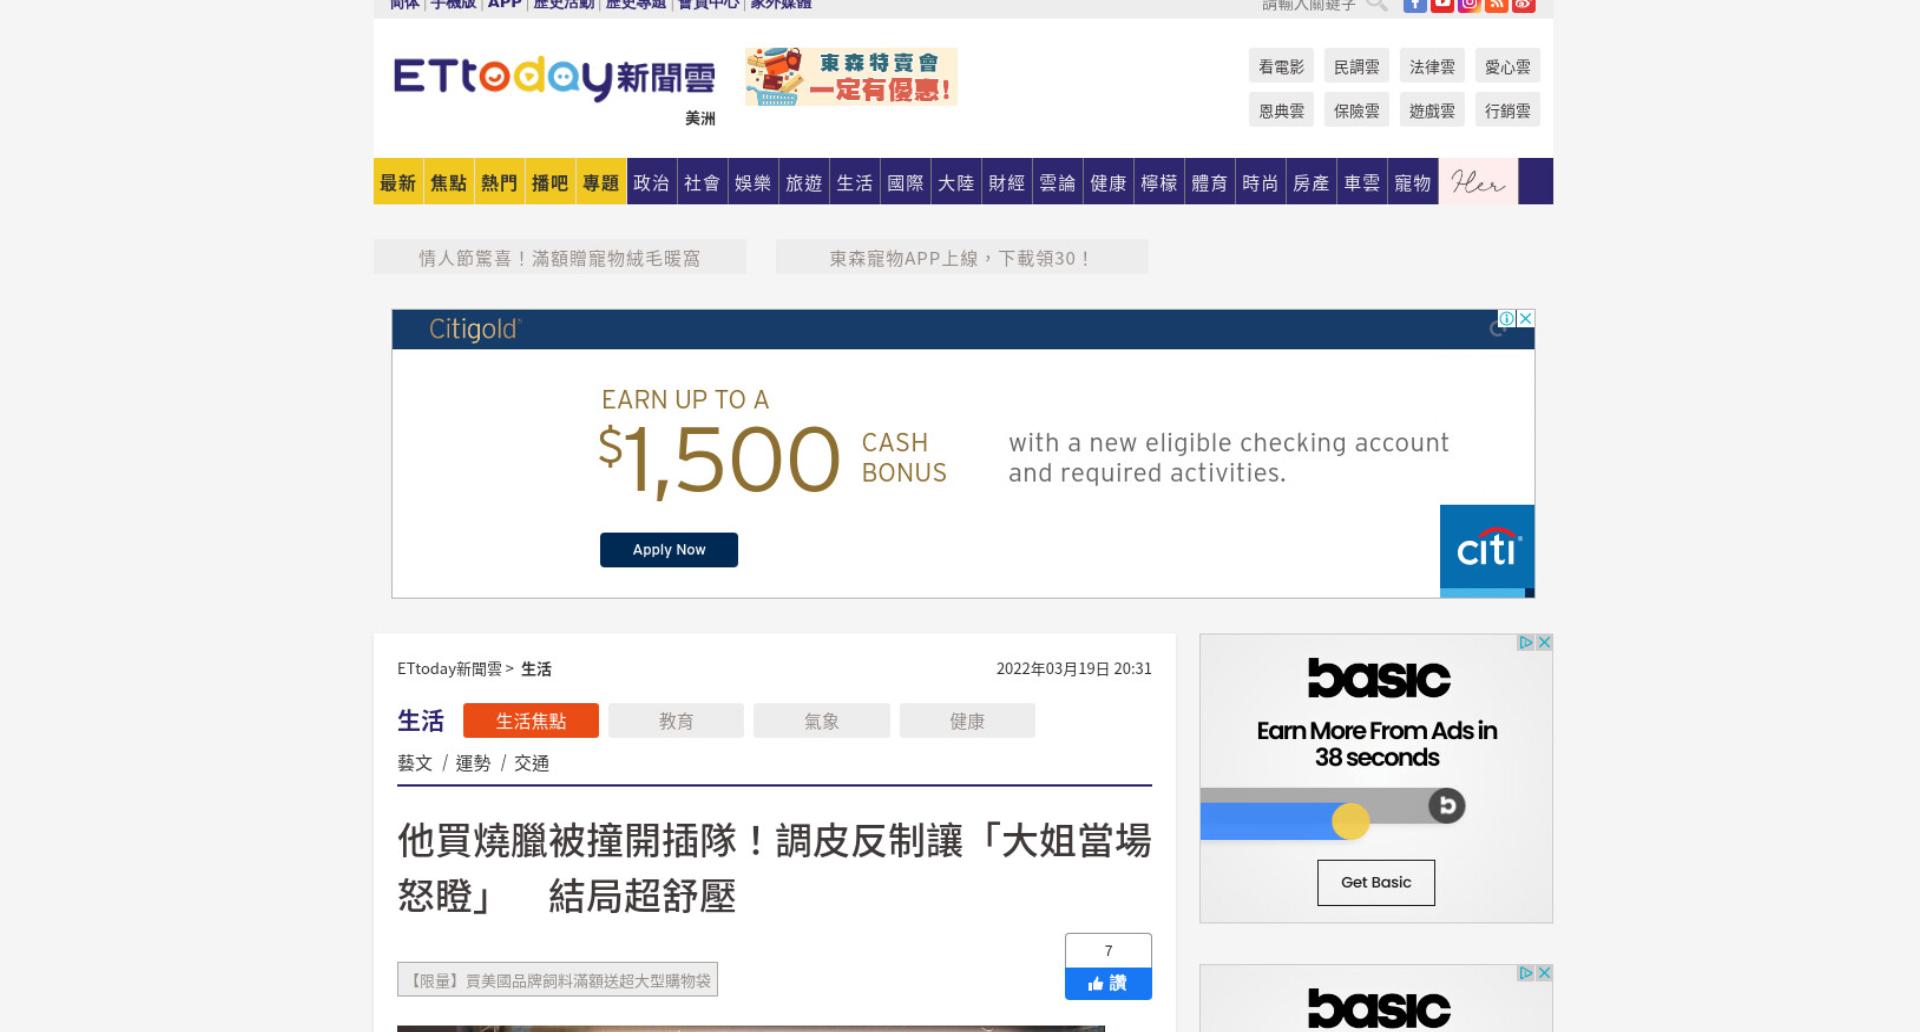1920x1032 pixels.
Task: Open ETtoday Facebook page icon
Action: pos(1415,5)
